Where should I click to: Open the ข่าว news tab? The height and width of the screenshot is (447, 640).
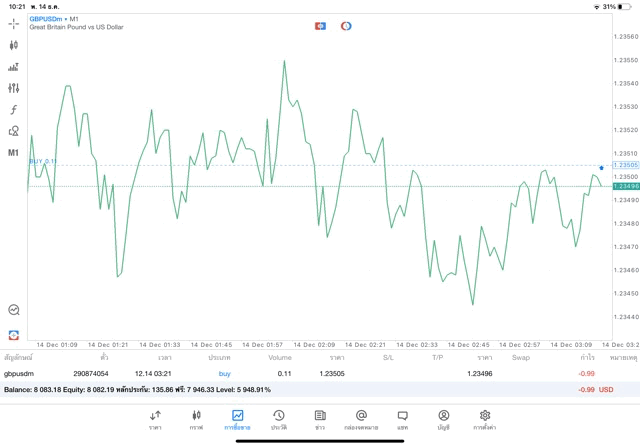click(320, 420)
